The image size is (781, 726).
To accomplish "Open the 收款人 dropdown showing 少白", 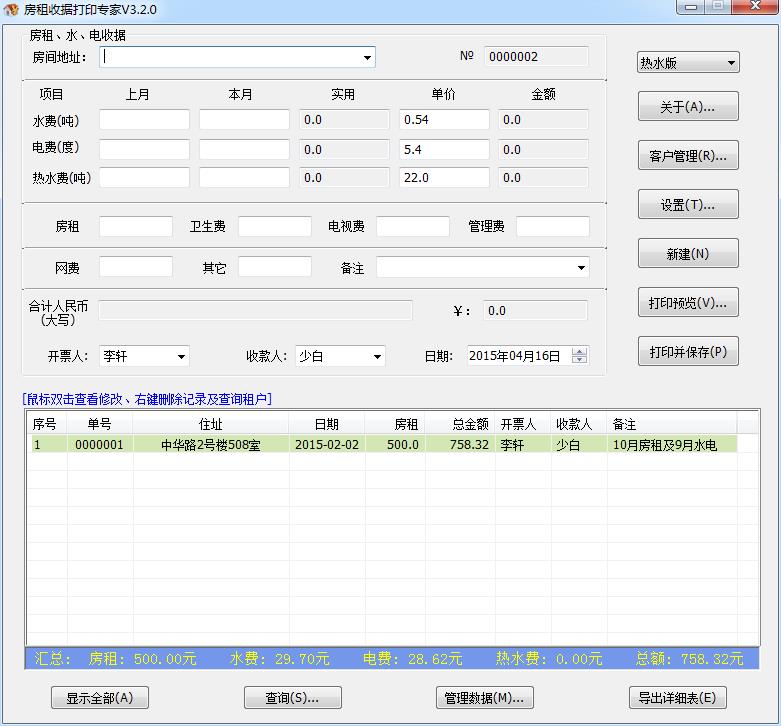I will pos(377,356).
